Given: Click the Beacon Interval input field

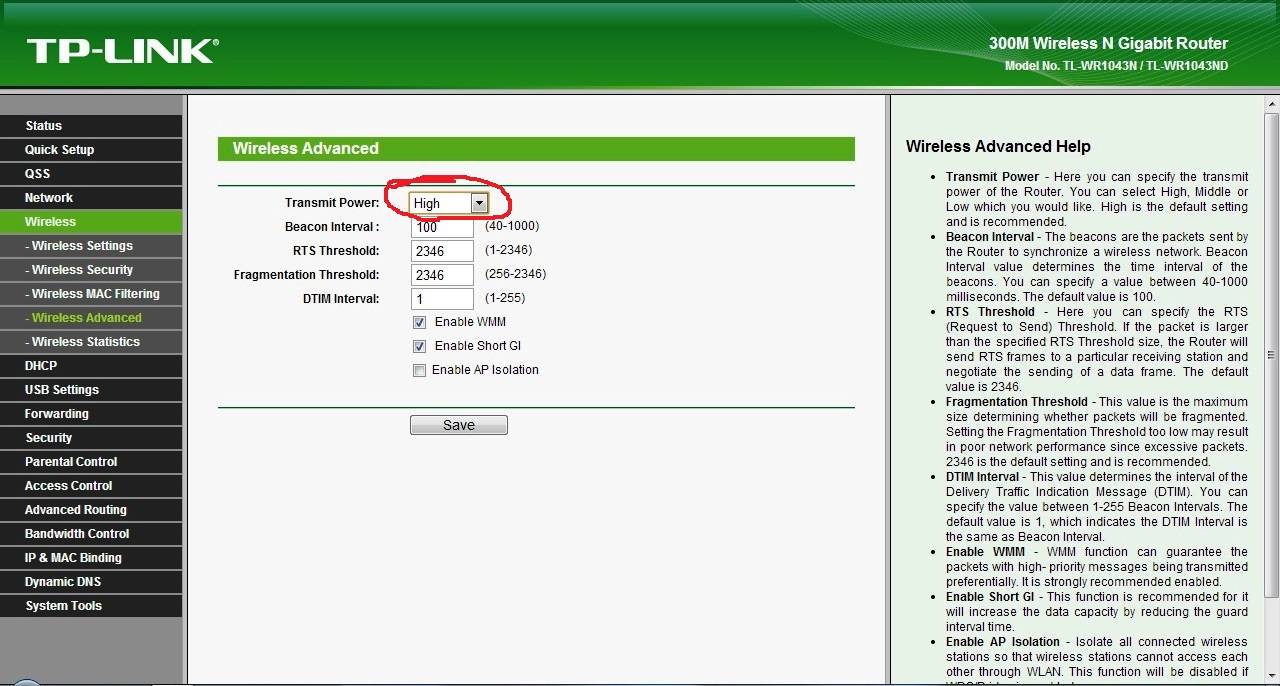Looking at the screenshot, I should pos(442,227).
